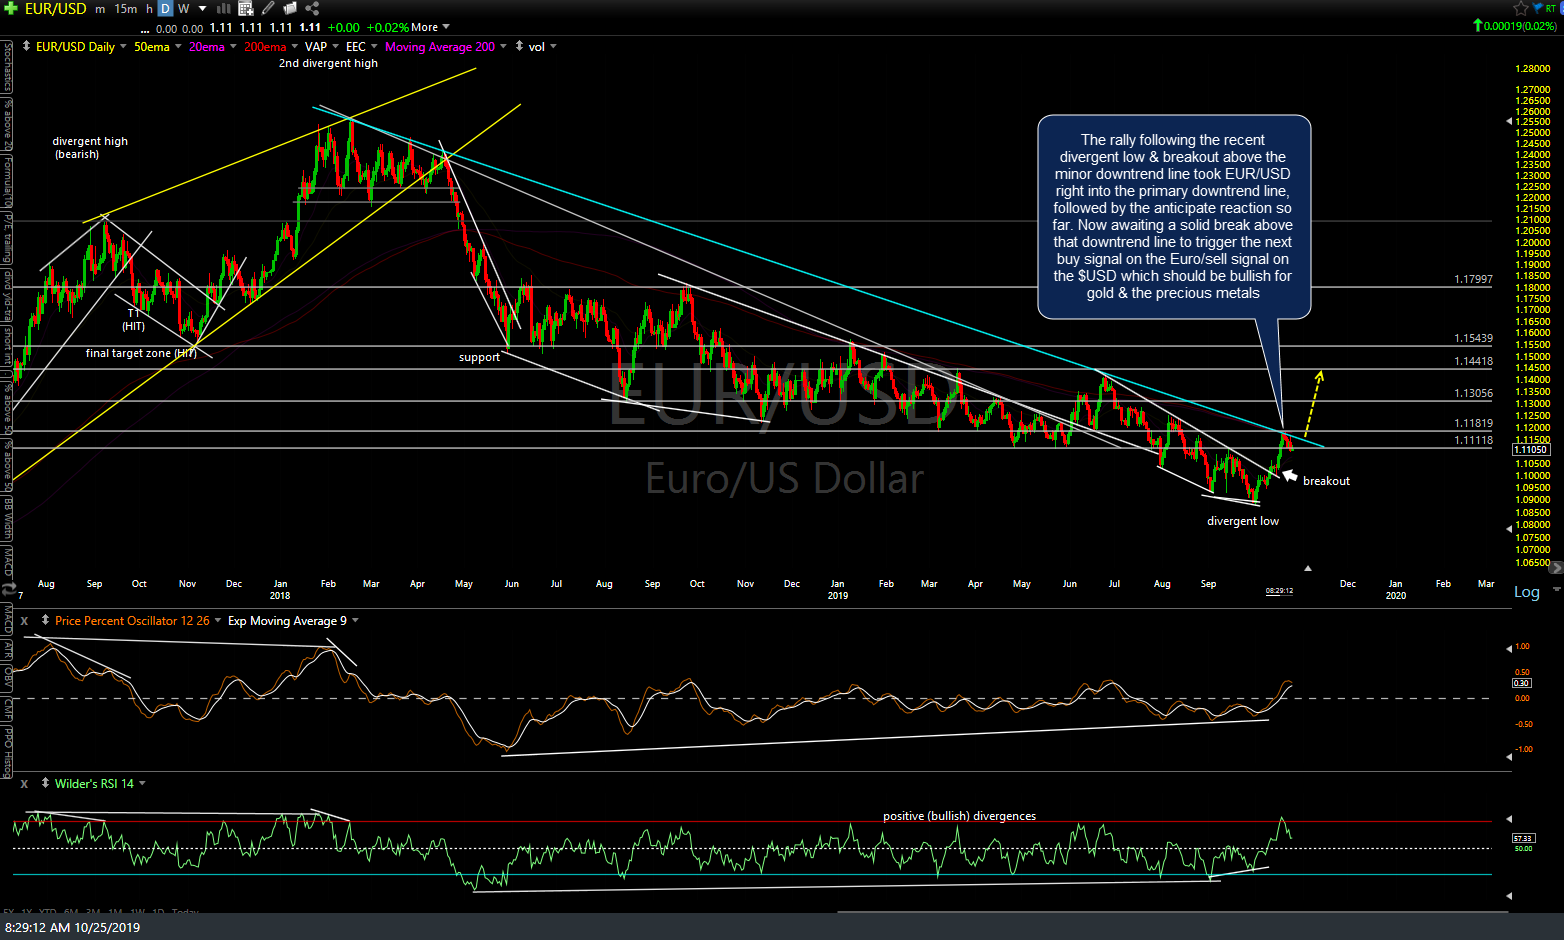Click the reorder arrows beside vol
The height and width of the screenshot is (940, 1564).
coord(519,47)
